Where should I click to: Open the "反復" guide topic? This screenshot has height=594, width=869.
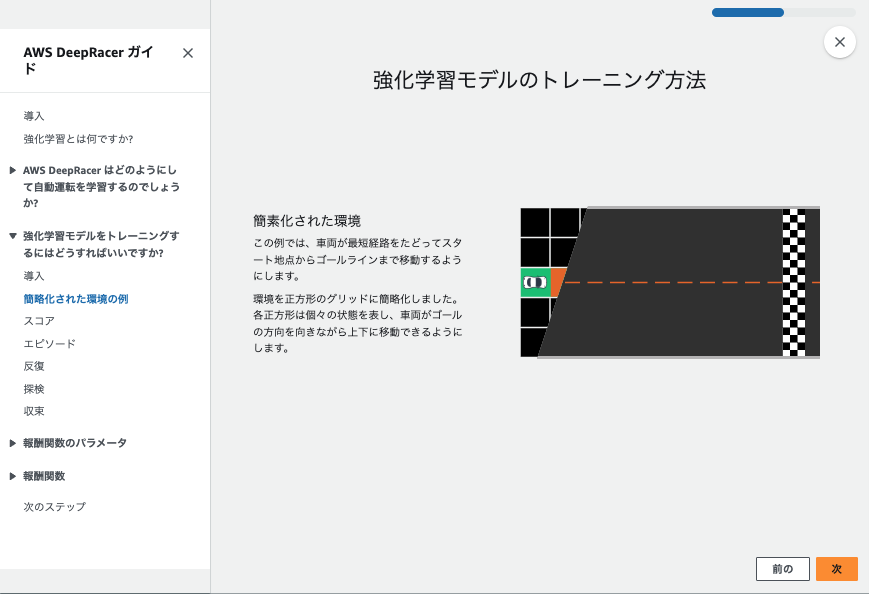[x=33, y=365]
